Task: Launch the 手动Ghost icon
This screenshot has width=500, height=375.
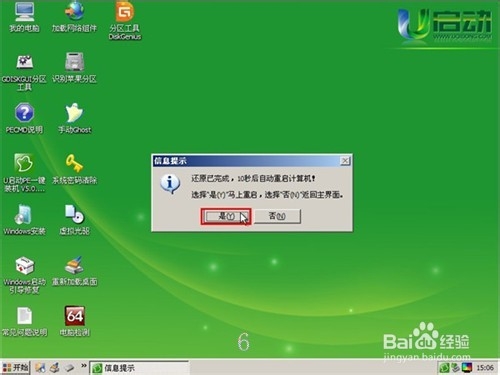Action: 74,118
